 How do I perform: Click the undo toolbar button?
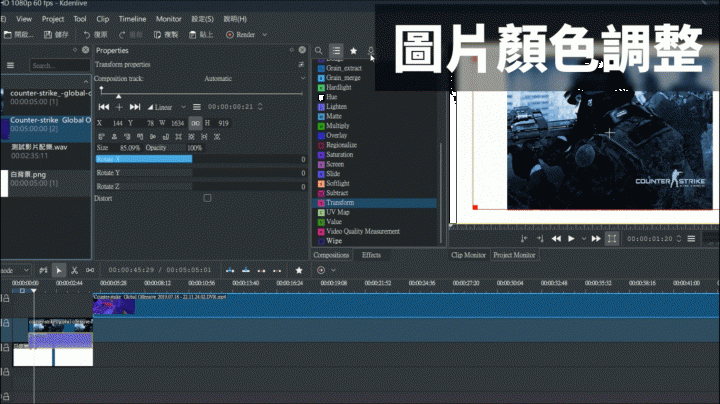[96, 34]
